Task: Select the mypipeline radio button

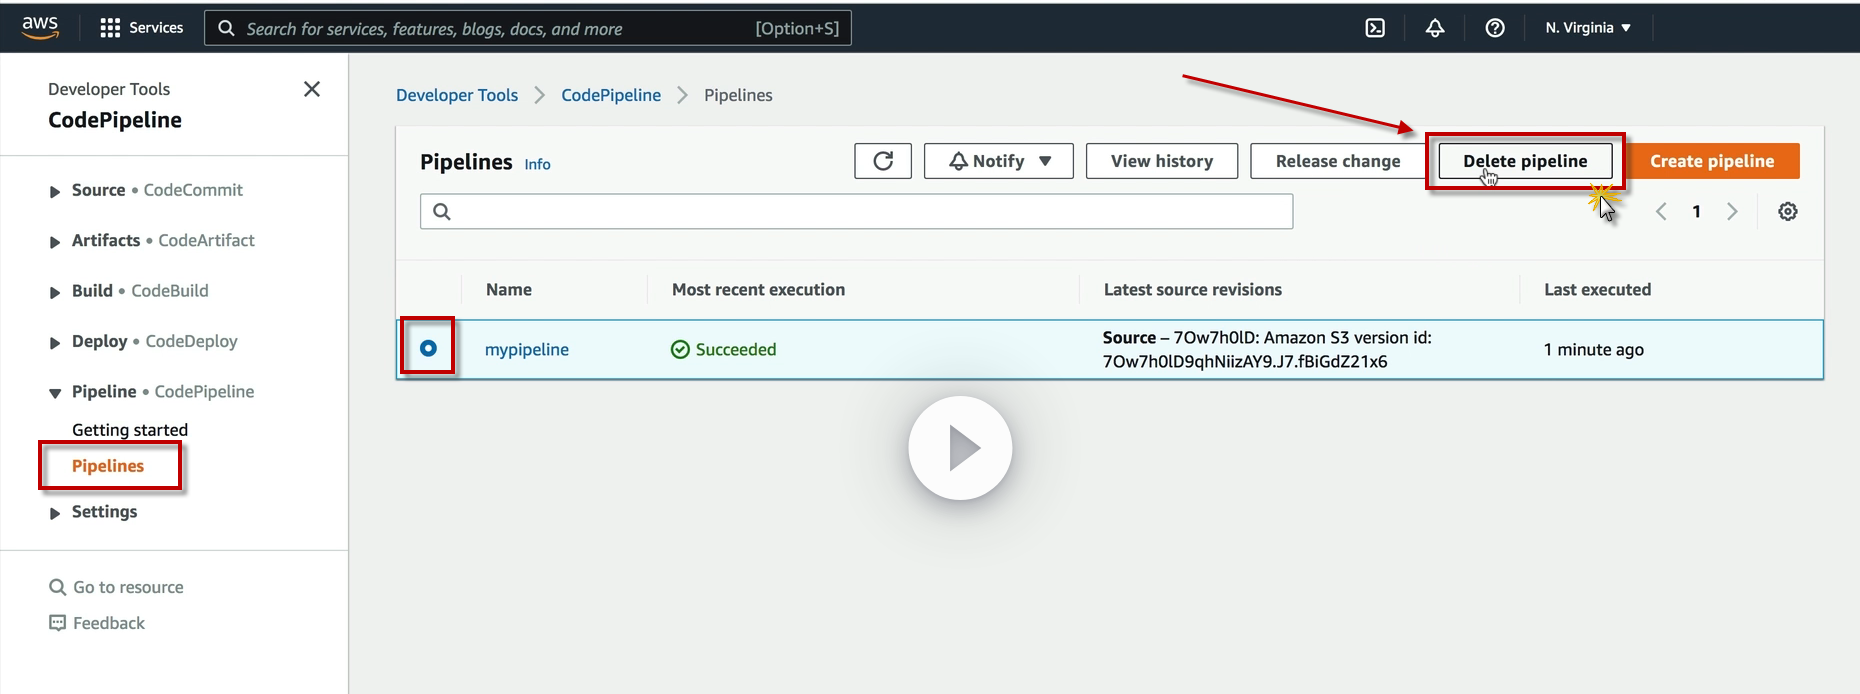Action: 428,348
